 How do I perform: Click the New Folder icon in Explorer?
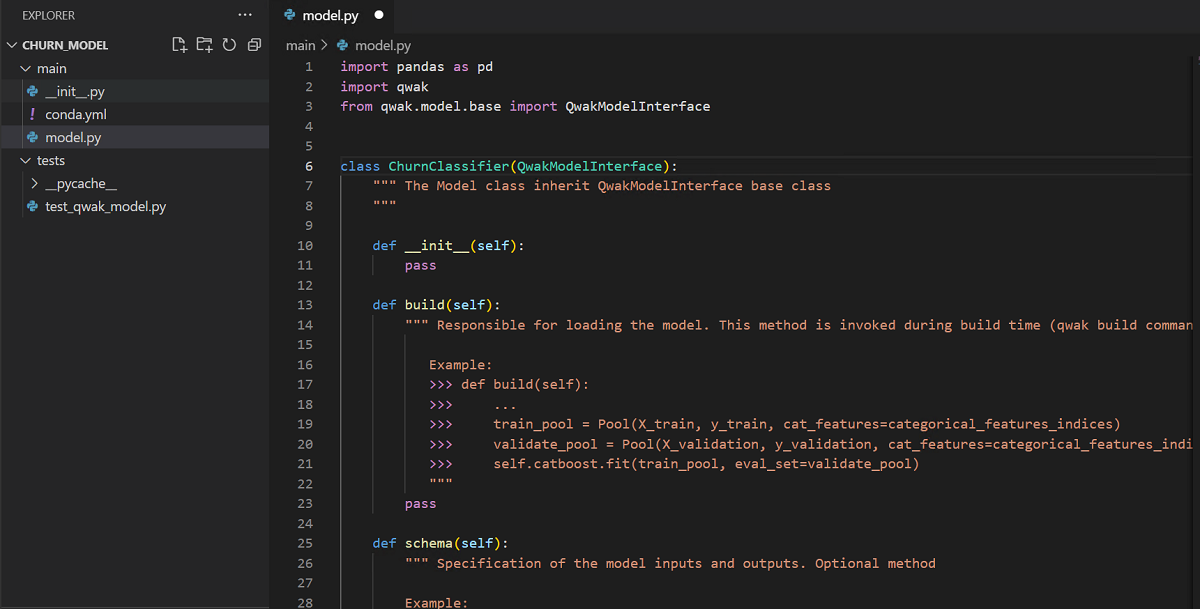click(x=204, y=45)
